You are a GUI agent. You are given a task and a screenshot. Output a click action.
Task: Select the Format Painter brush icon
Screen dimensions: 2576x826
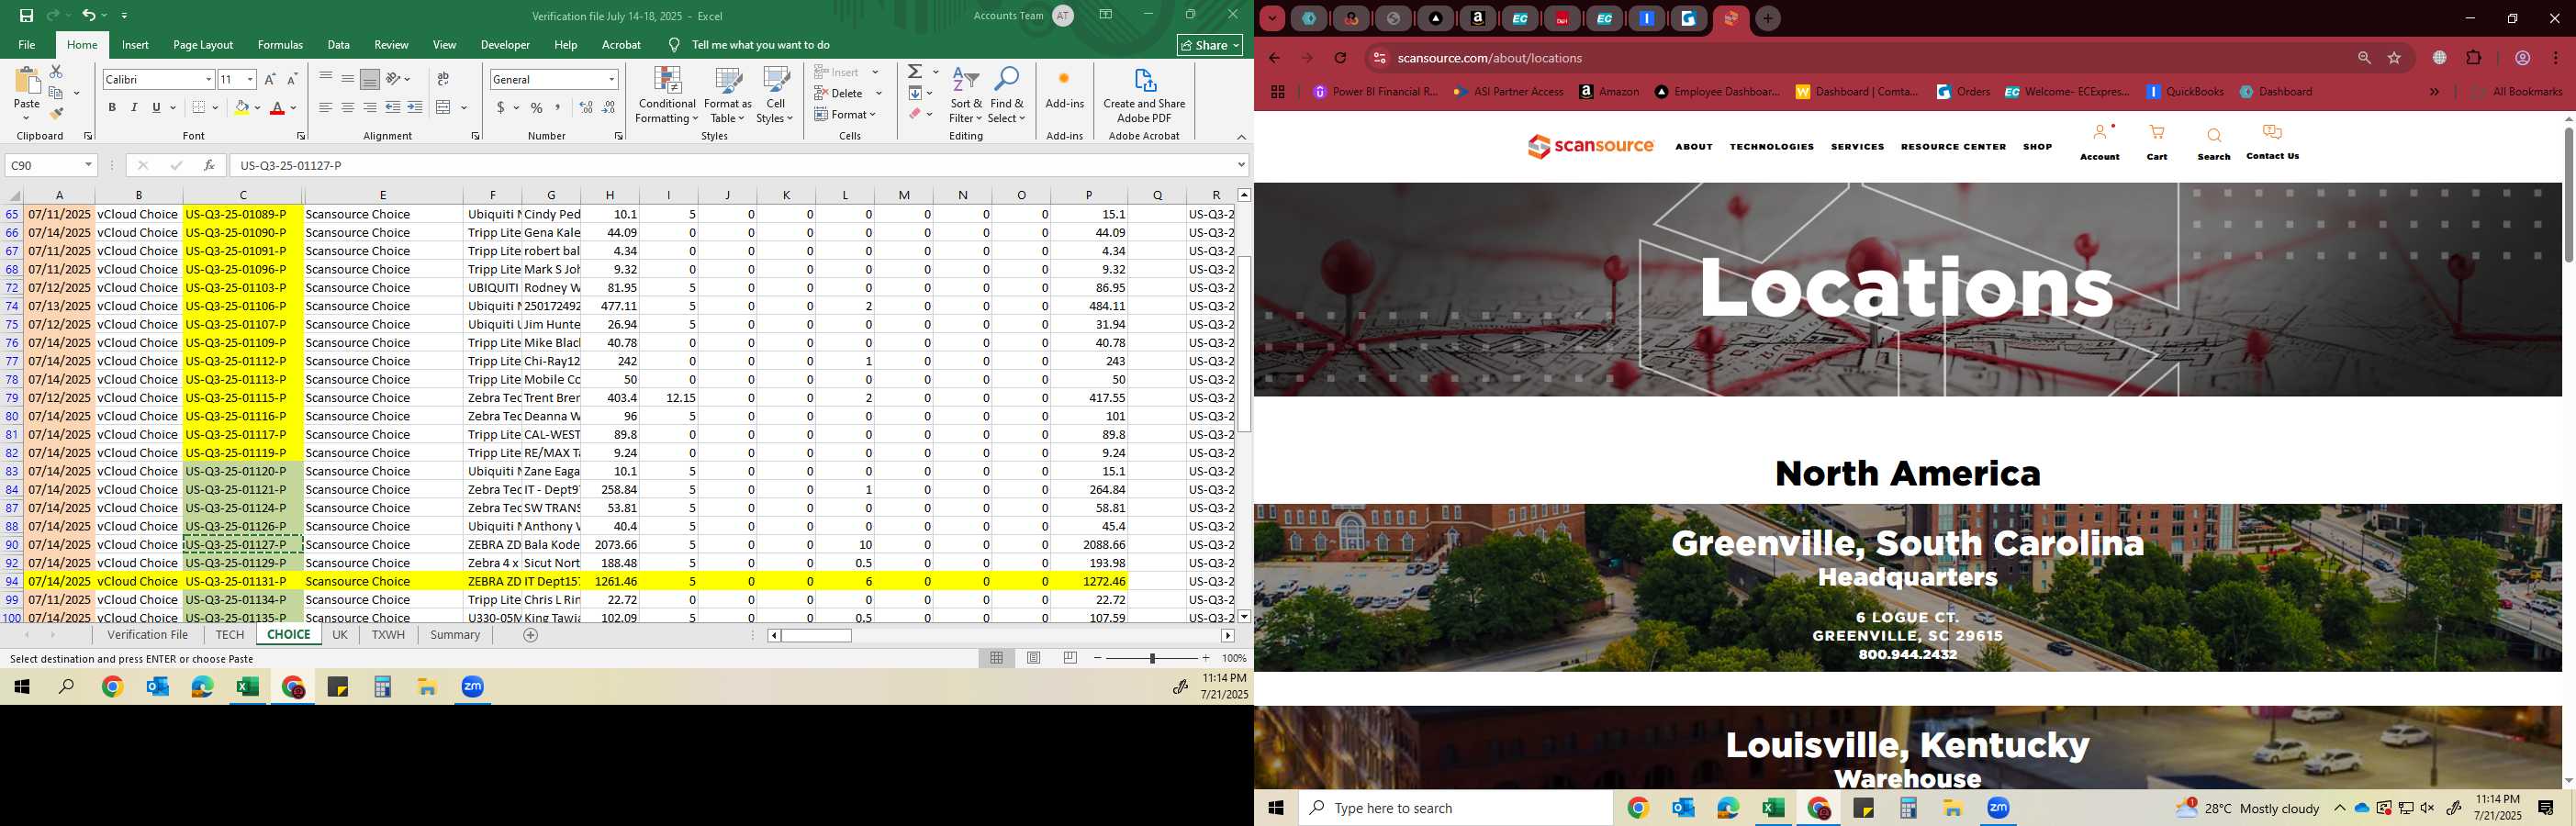pos(56,113)
